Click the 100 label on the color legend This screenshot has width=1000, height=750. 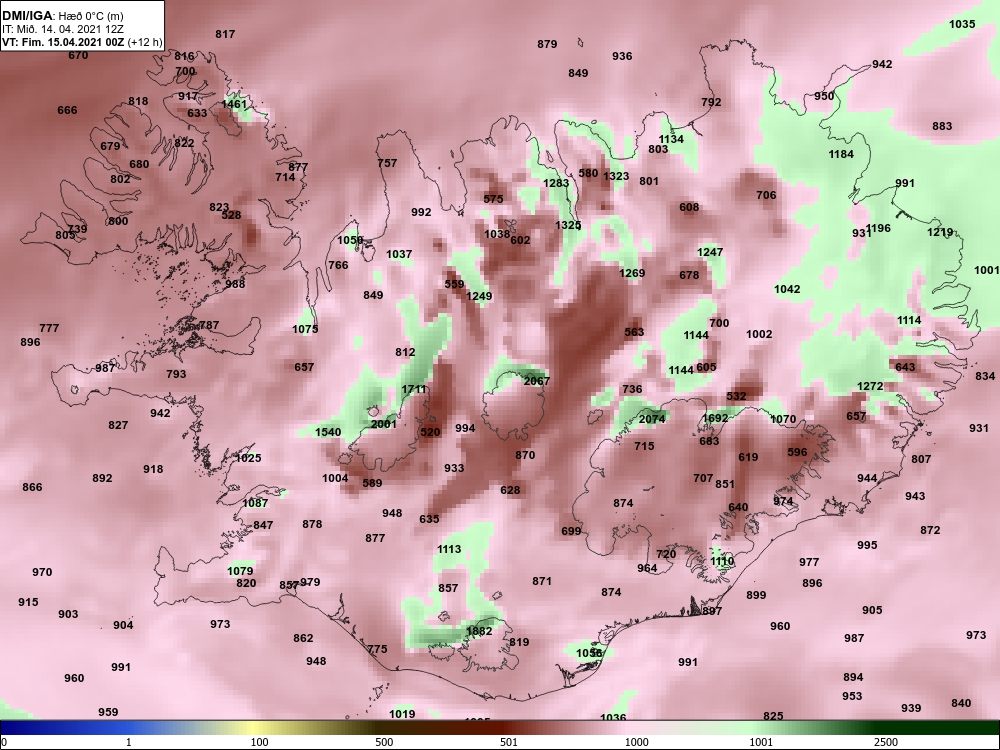tap(259, 742)
